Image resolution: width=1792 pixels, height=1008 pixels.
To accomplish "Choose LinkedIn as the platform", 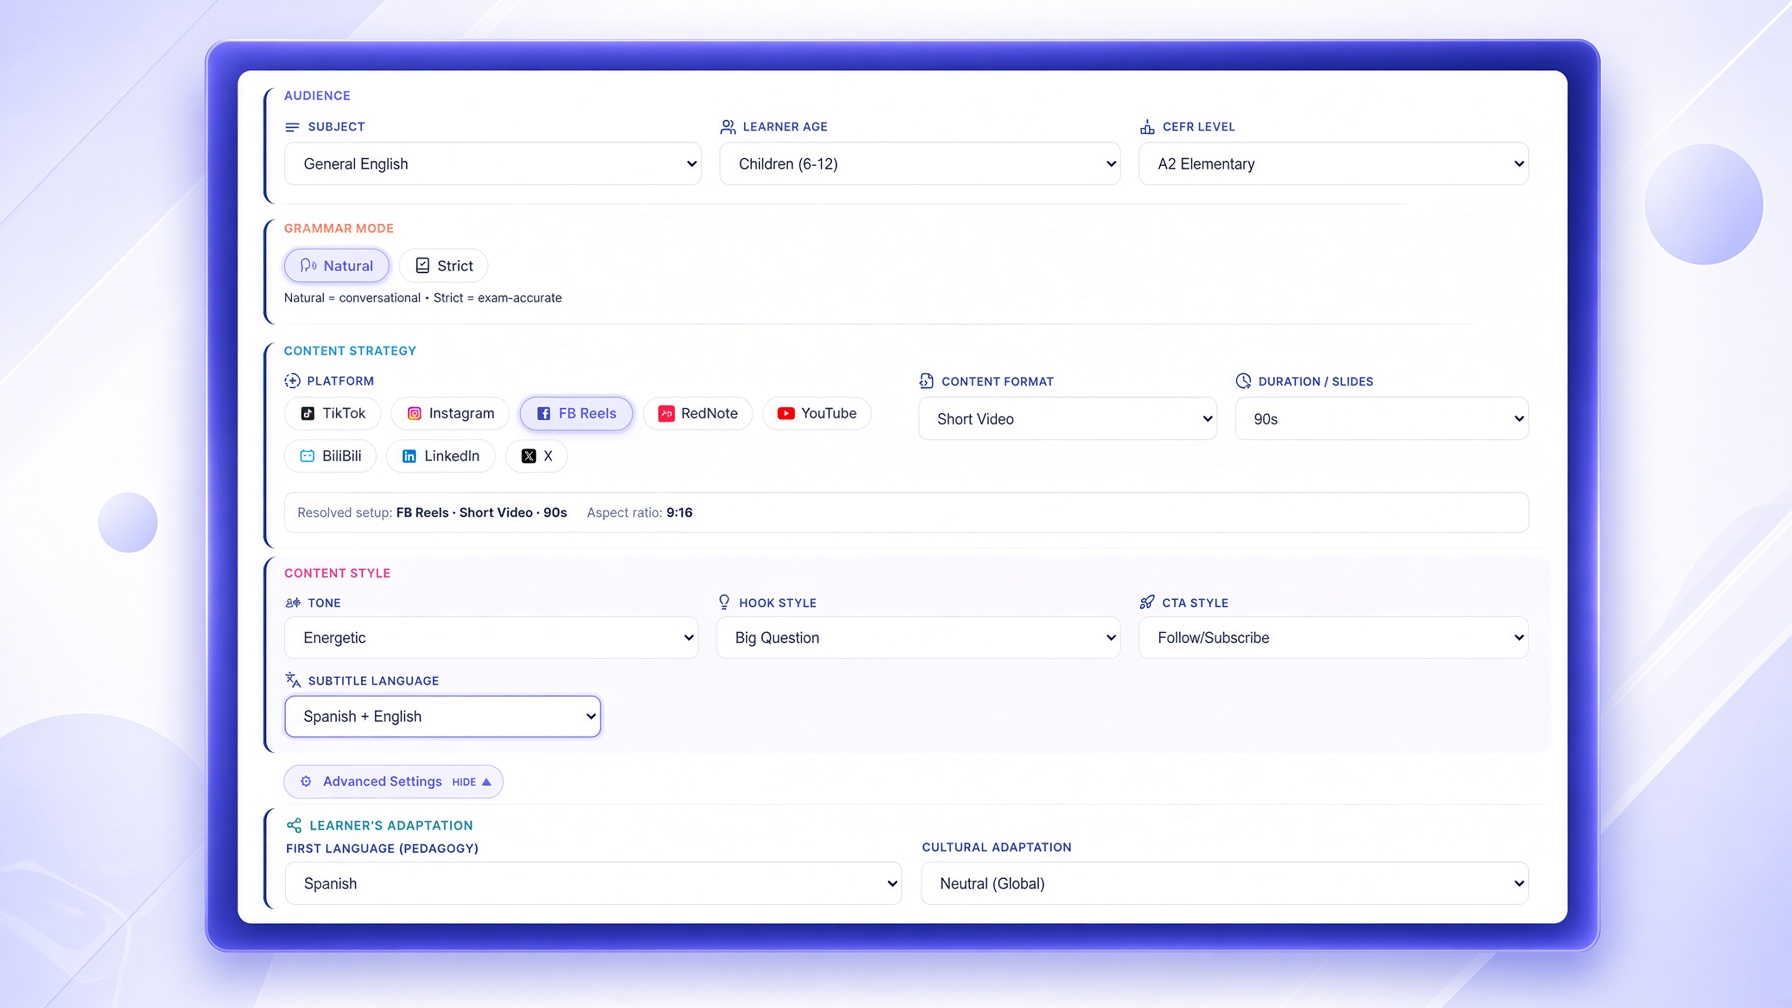I will (x=441, y=456).
